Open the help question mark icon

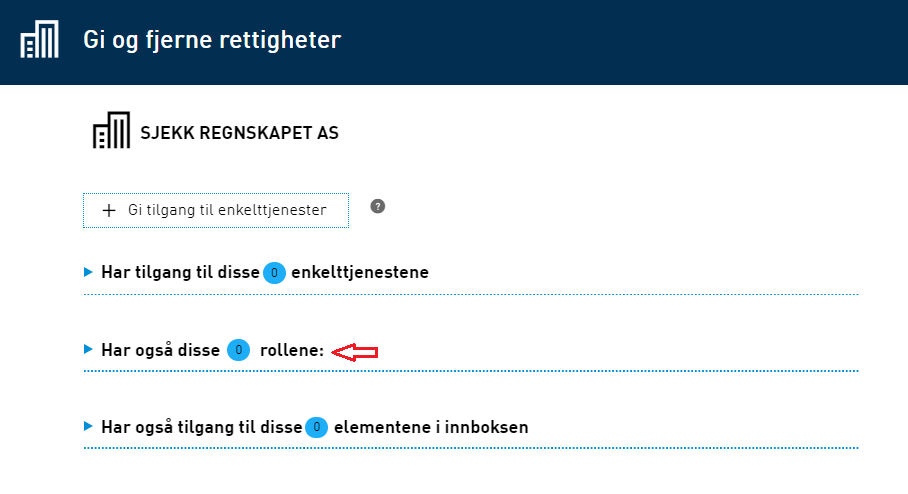pyautogui.click(x=377, y=206)
